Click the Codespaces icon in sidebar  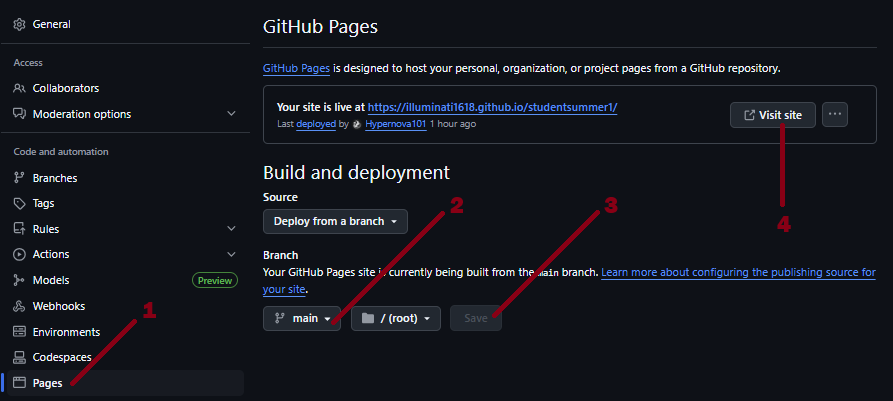19,357
